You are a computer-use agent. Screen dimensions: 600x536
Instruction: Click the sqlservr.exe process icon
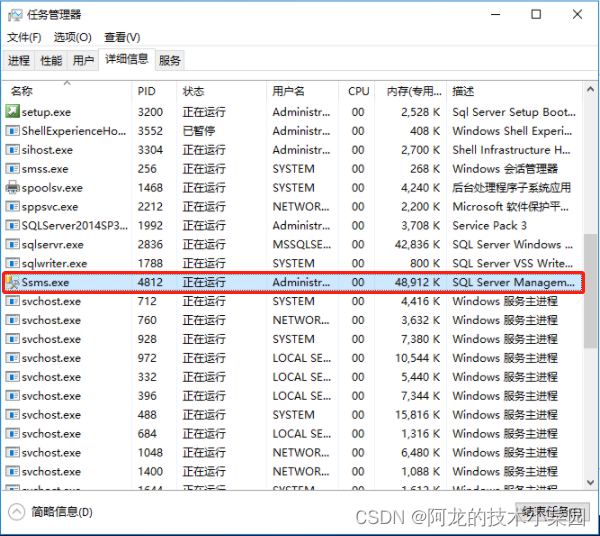tap(12, 244)
